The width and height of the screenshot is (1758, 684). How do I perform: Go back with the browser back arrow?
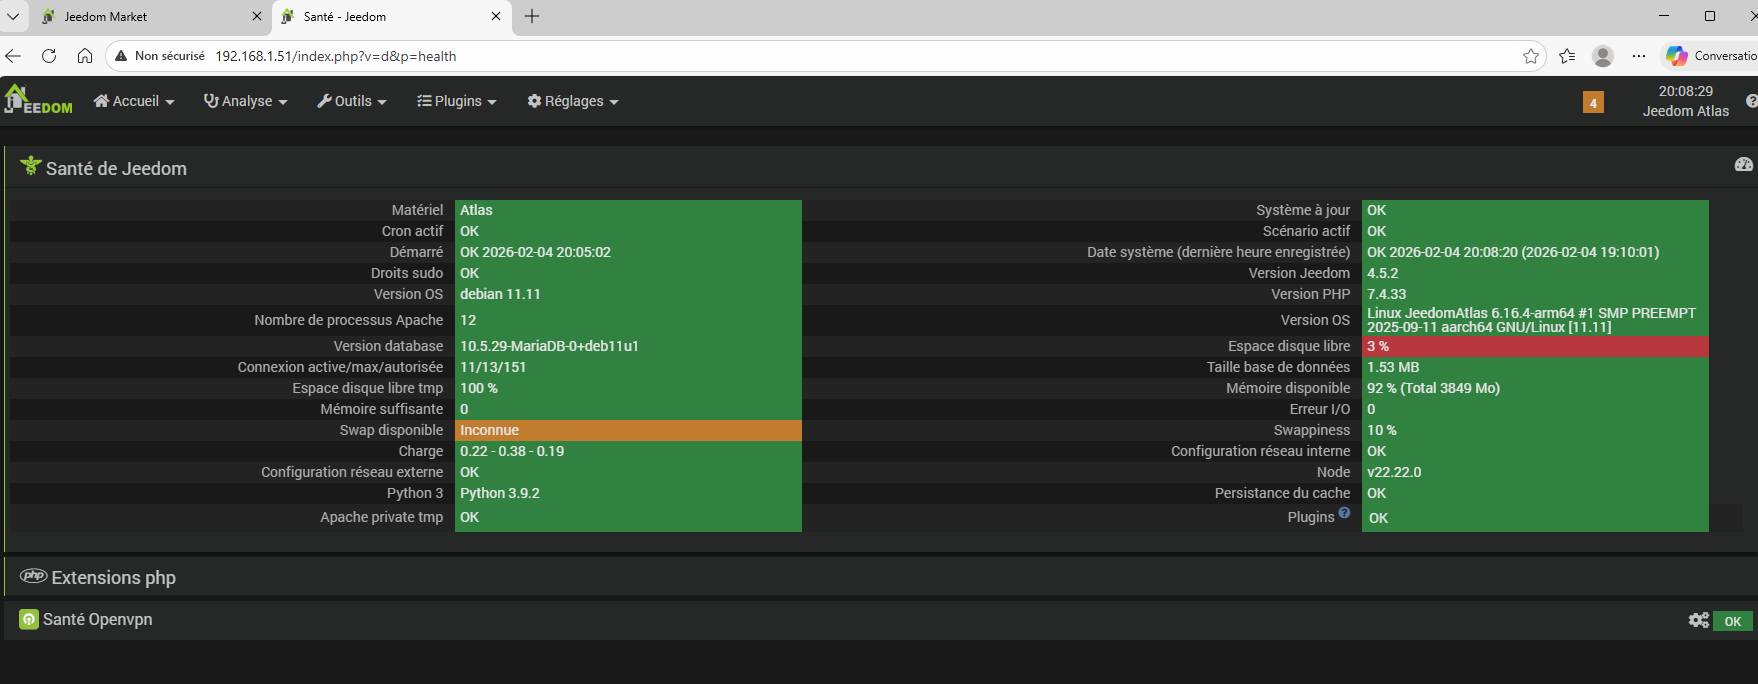pos(13,56)
